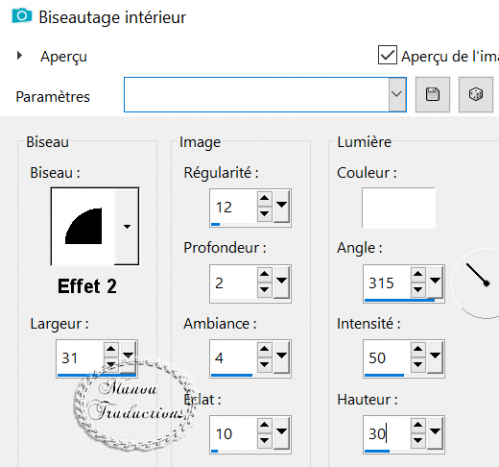Click the Couleur white color swatch
The width and height of the screenshot is (499, 467).
[x=399, y=207]
